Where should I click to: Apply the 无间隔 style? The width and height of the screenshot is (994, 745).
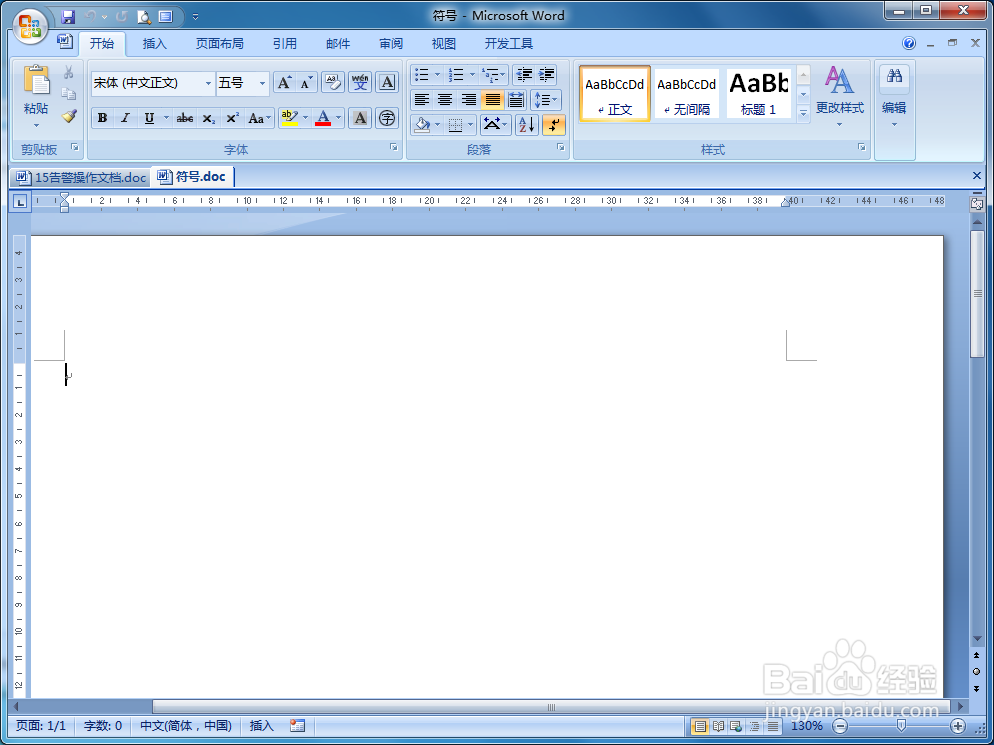[687, 94]
